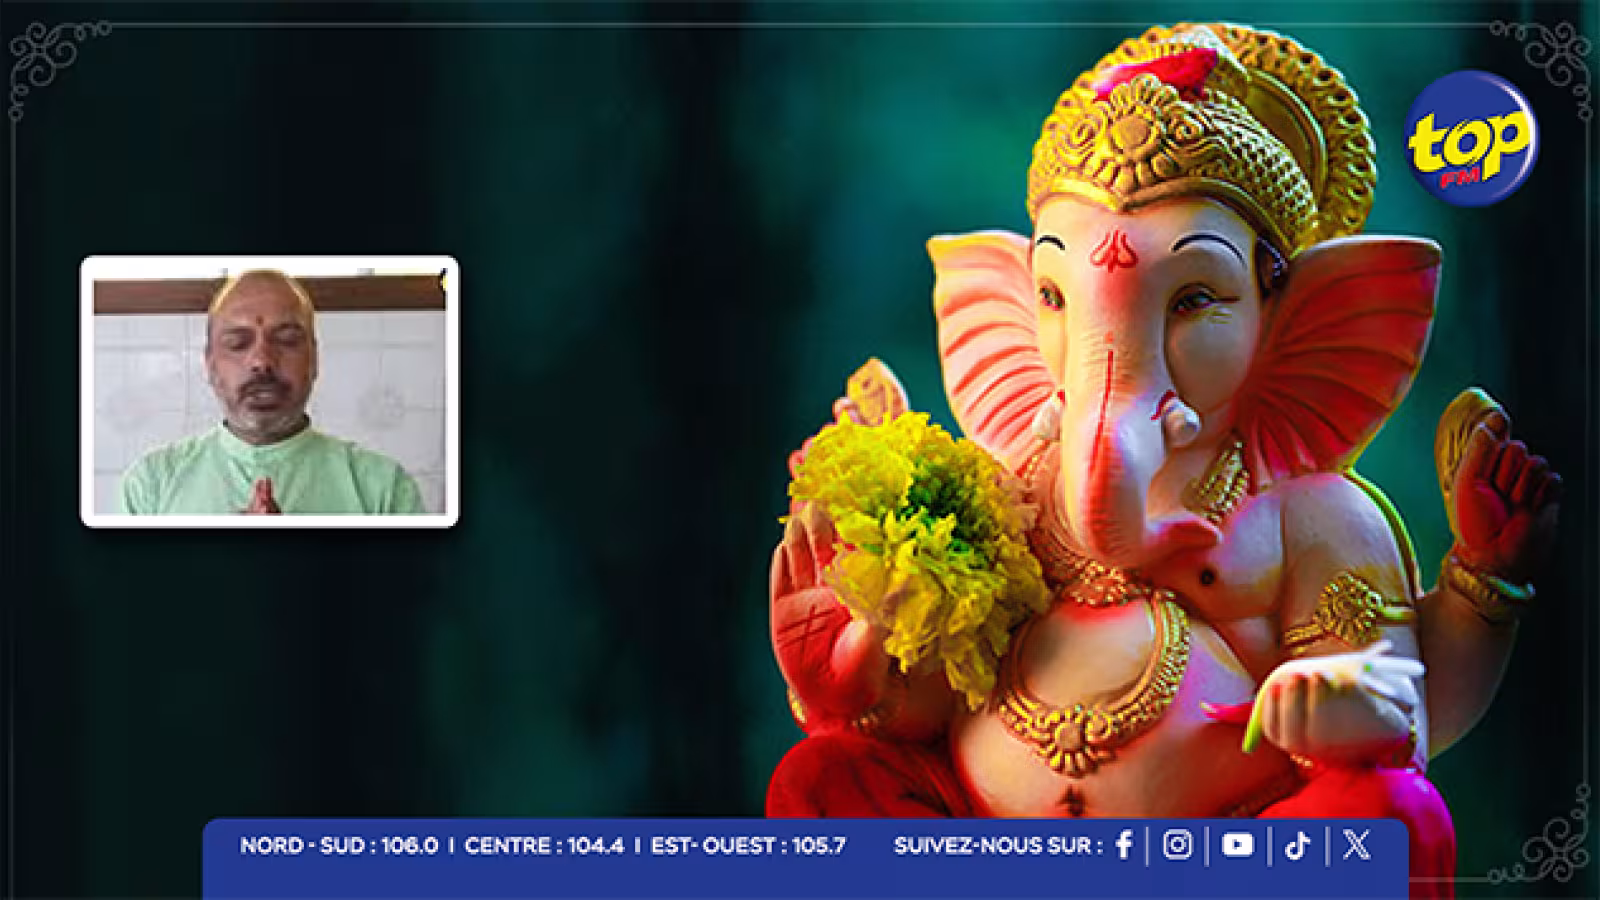This screenshot has height=900, width=1600.
Task: Select the inset video of the man praying
Action: [269, 391]
